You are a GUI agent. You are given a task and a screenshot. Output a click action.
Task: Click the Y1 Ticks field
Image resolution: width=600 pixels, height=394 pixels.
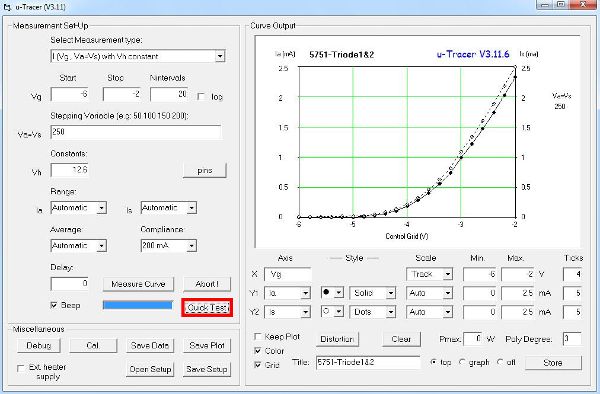[572, 293]
